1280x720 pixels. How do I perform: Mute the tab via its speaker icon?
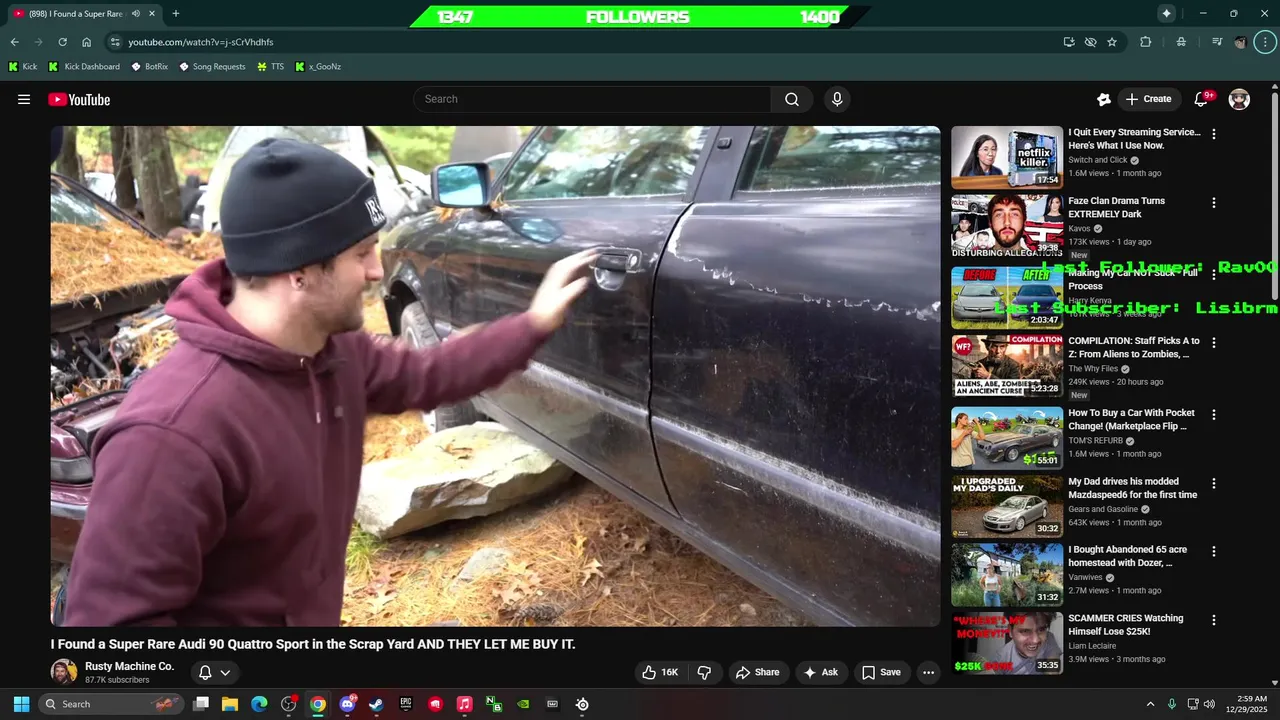tap(136, 14)
